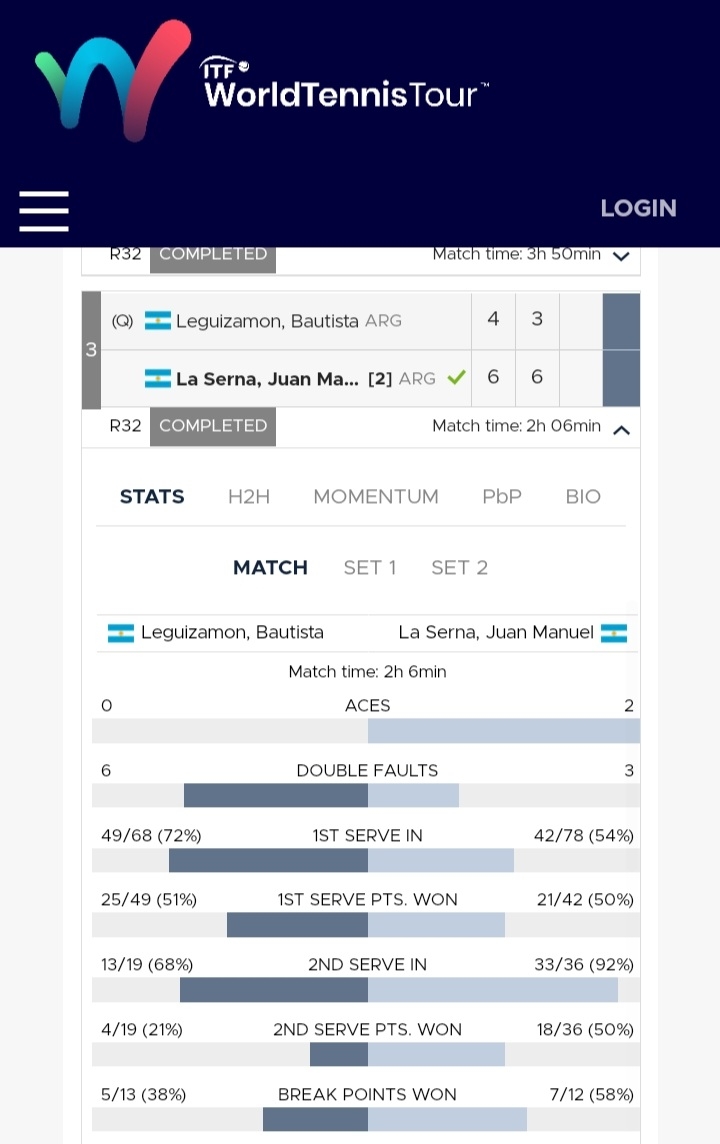View SET 2 statistics

tap(459, 568)
